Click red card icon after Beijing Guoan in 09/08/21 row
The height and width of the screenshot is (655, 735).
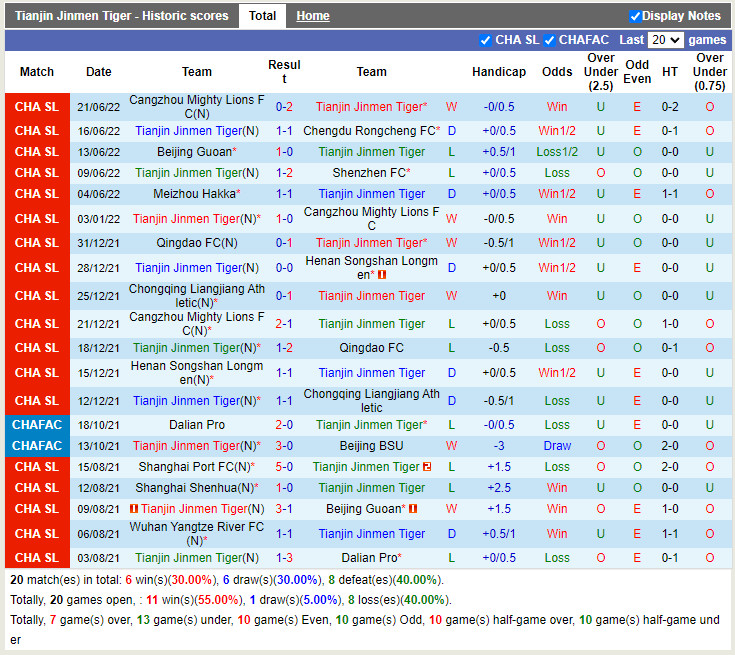[x=412, y=509]
